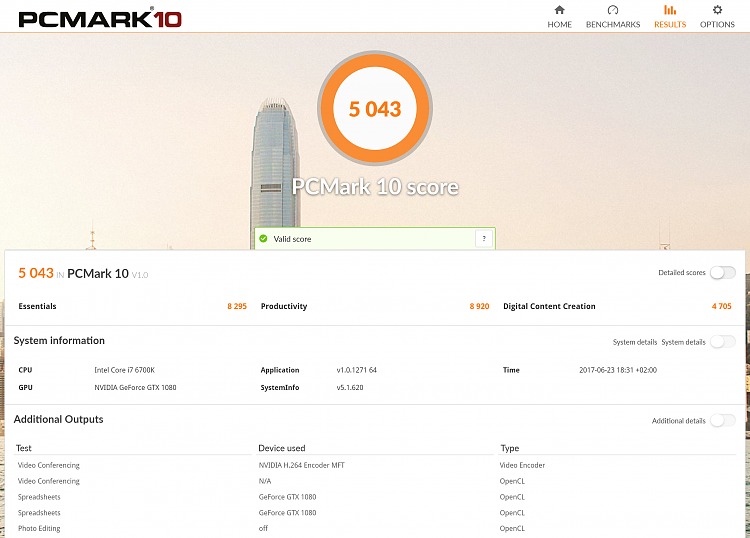Toggle the System details switch
The height and width of the screenshot is (538, 750).
722,341
